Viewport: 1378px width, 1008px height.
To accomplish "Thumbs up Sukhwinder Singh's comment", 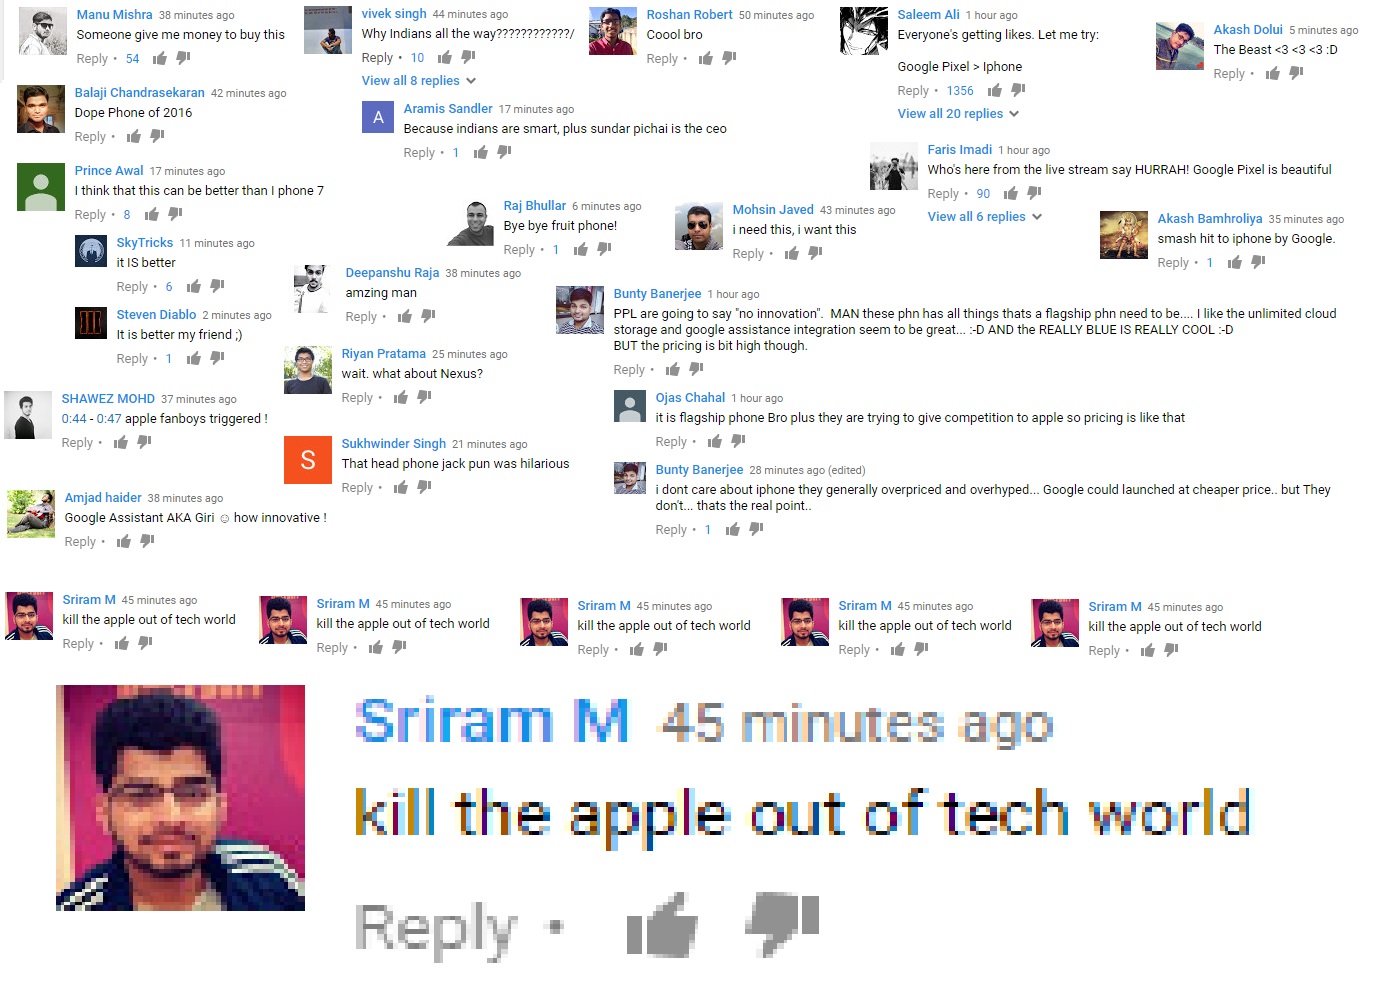I will 401,487.
